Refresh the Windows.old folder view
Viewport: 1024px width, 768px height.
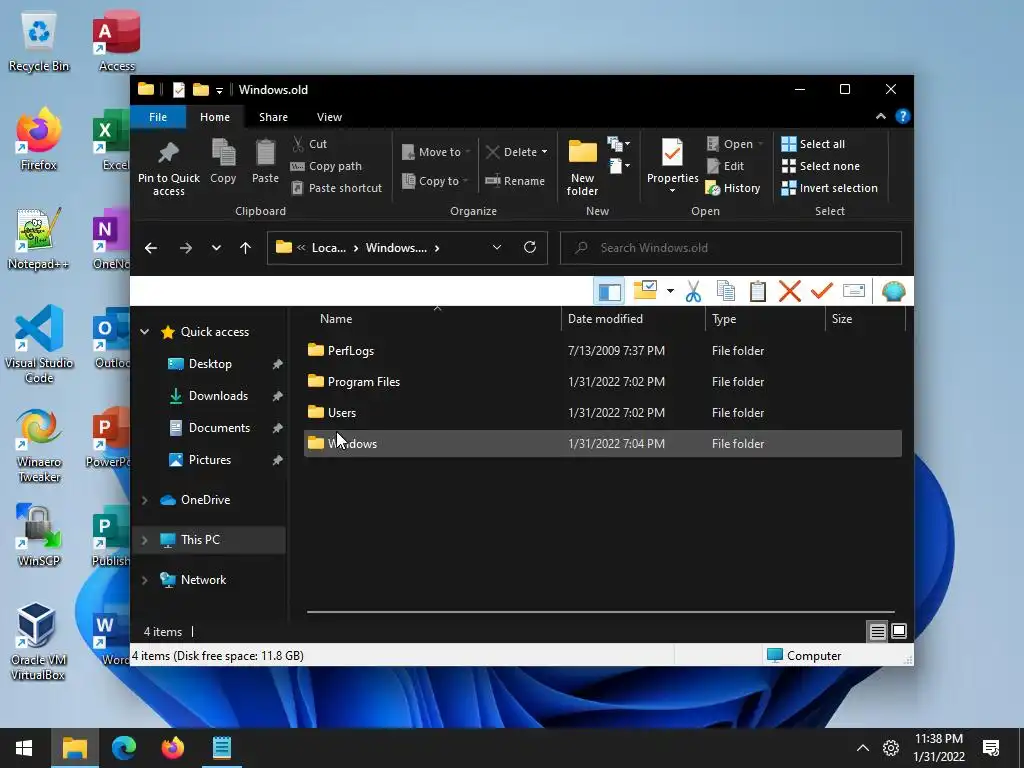click(530, 248)
